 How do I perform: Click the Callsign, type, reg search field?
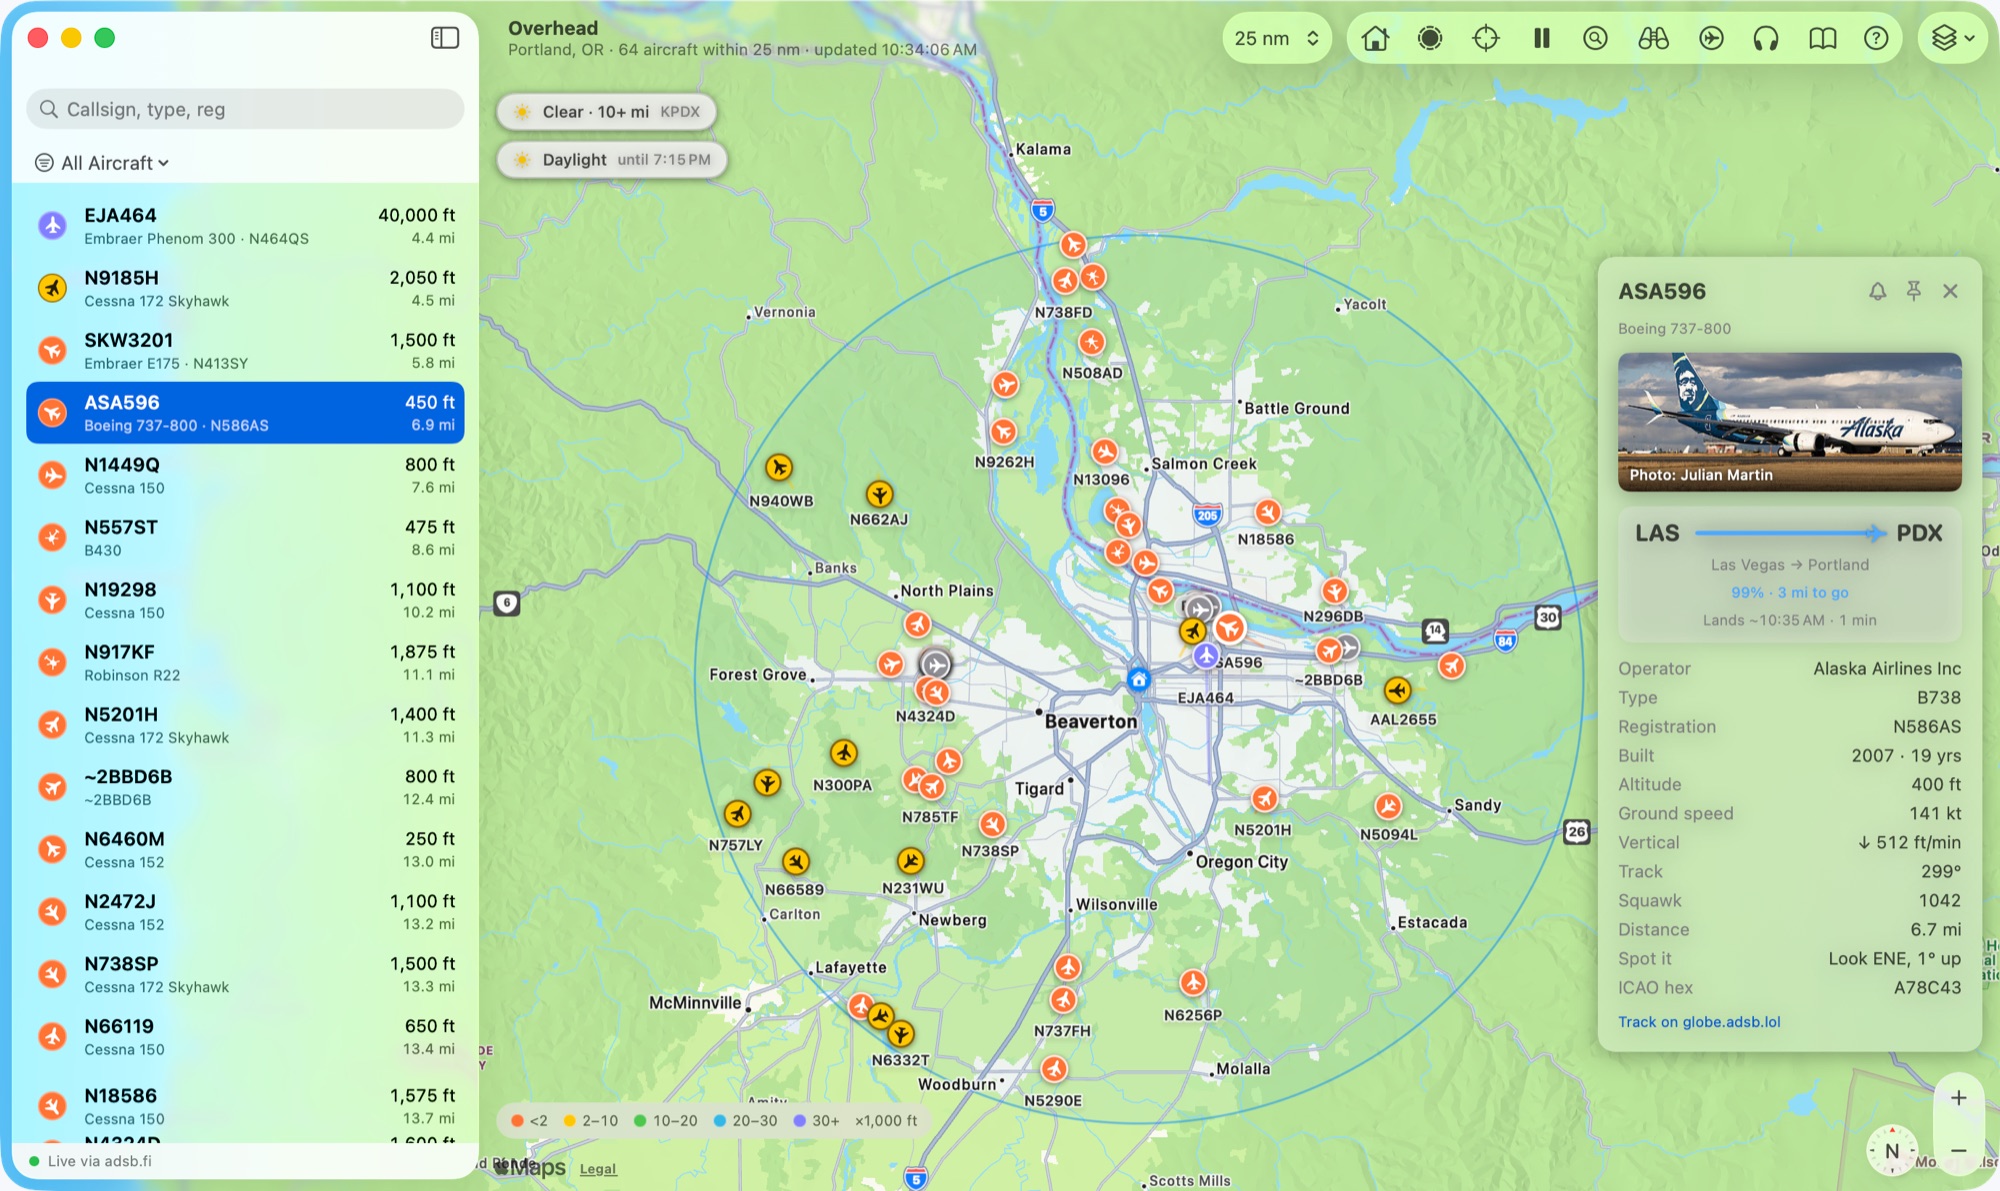click(x=245, y=109)
